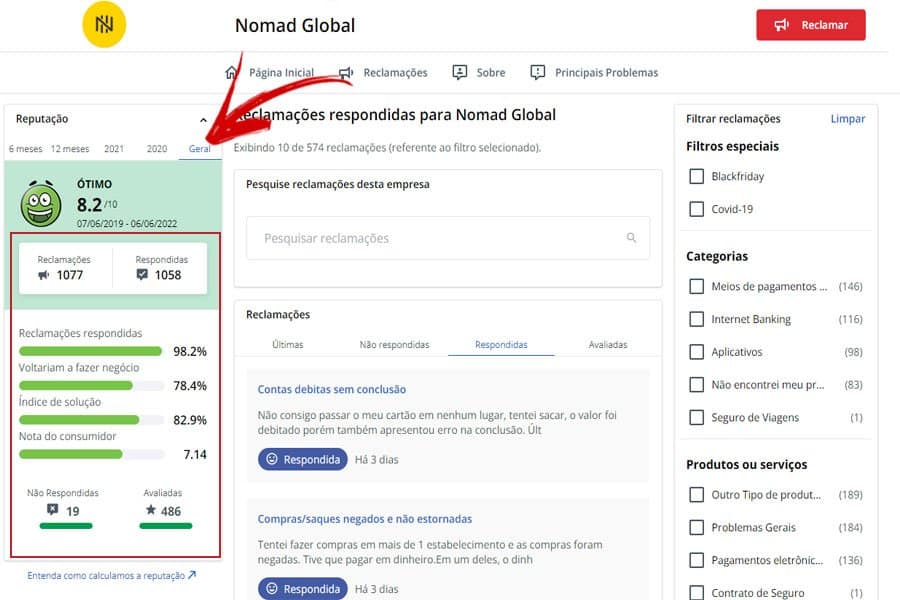Click Respondida badge under 'Compras/saques negados'
The height and width of the screenshot is (600, 900).
[302, 589]
